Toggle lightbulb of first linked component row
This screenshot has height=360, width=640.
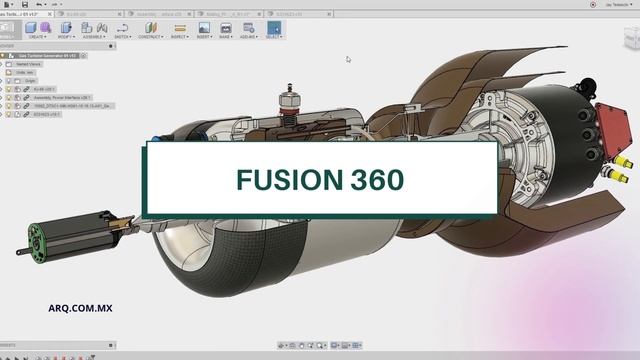point(9,89)
